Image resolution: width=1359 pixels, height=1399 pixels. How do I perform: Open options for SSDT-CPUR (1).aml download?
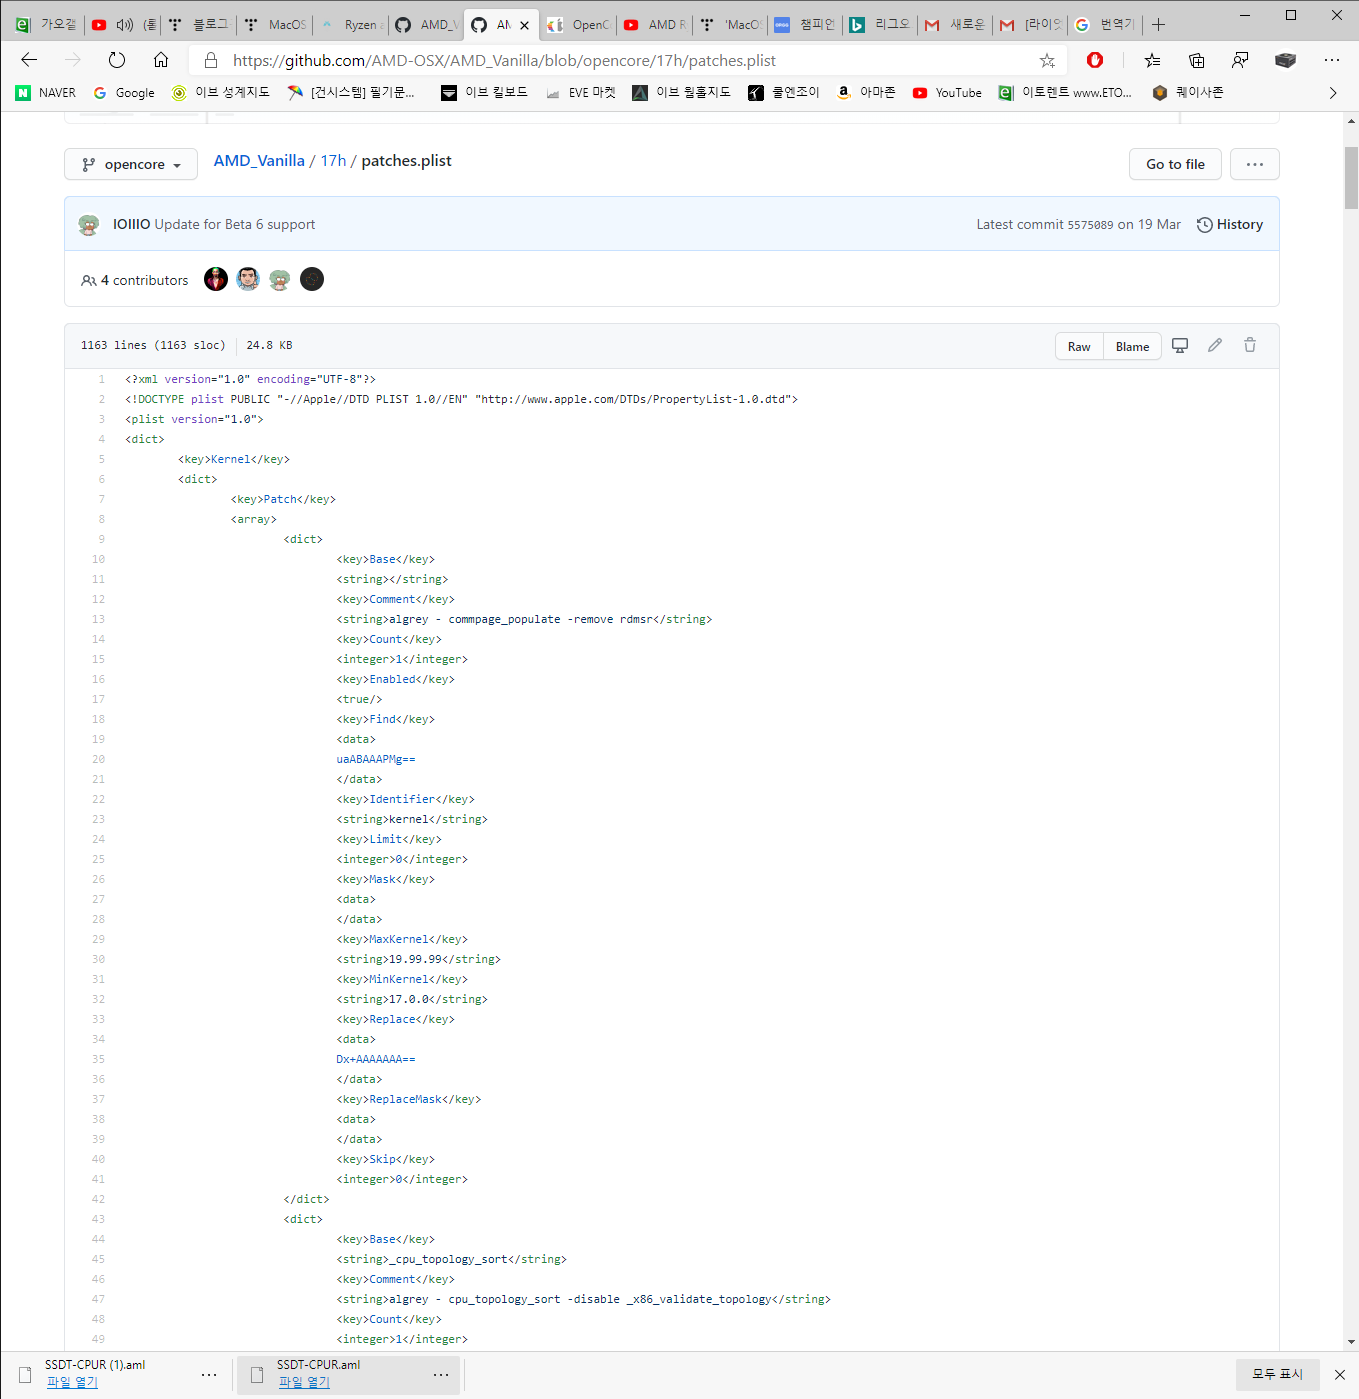(x=209, y=1374)
